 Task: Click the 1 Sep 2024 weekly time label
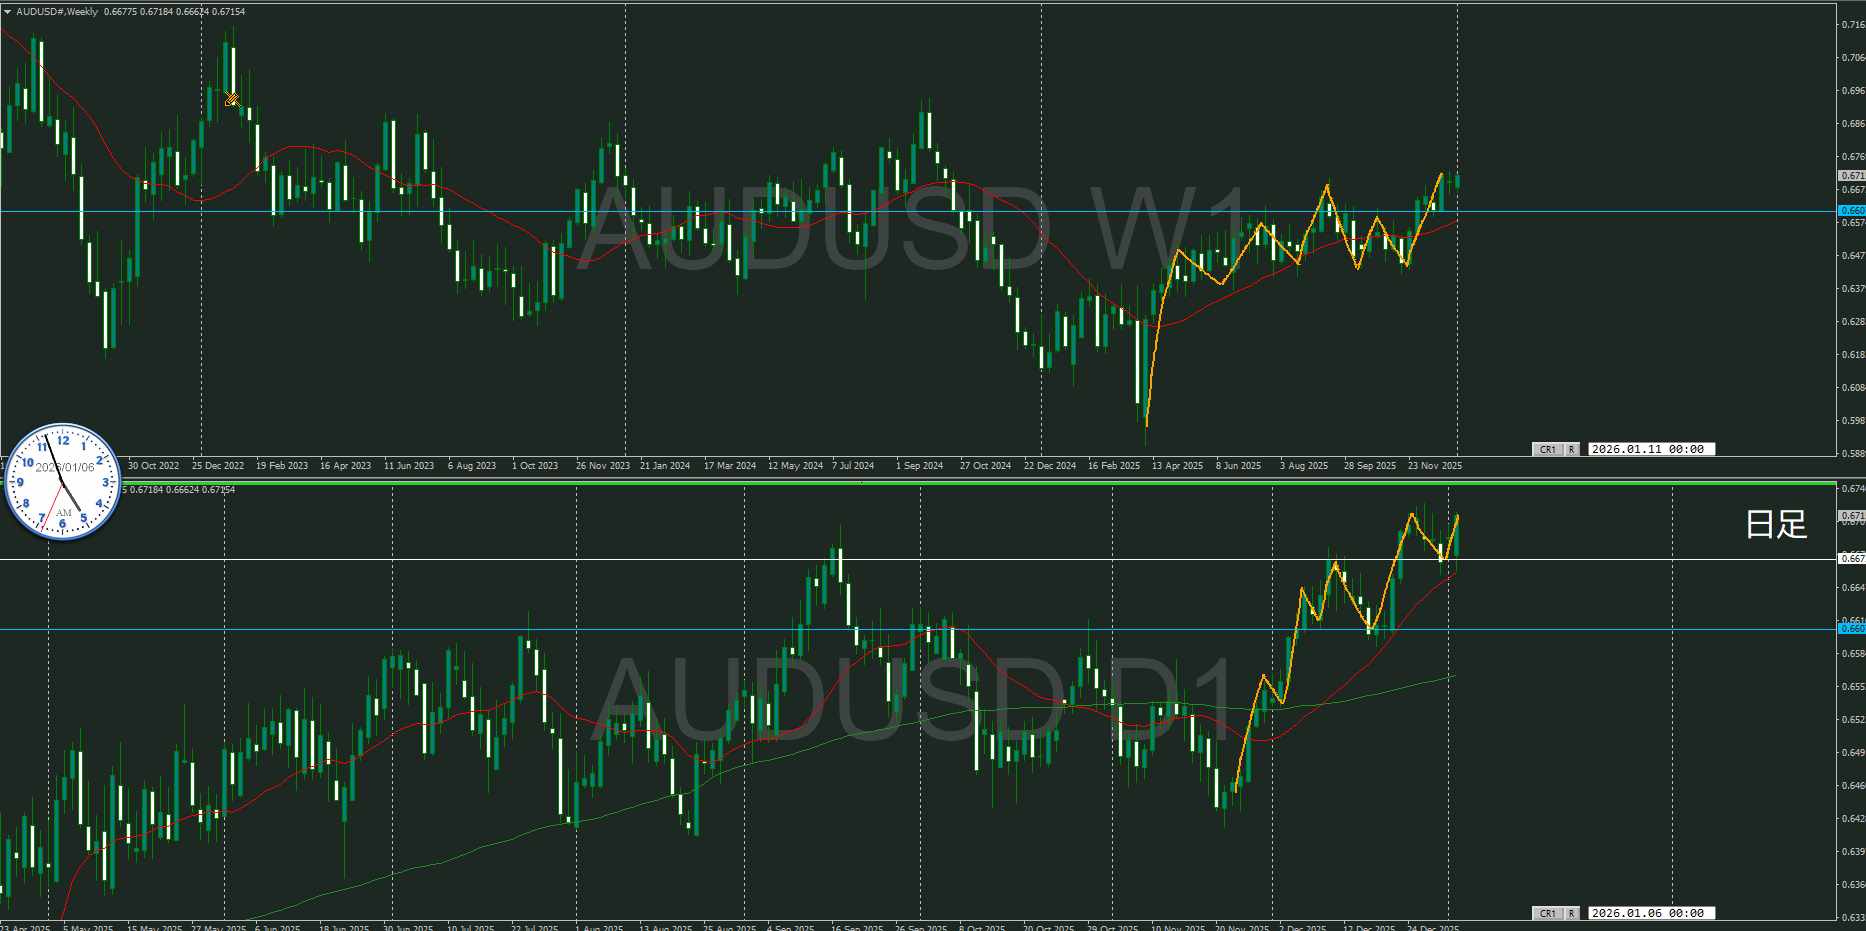919,466
